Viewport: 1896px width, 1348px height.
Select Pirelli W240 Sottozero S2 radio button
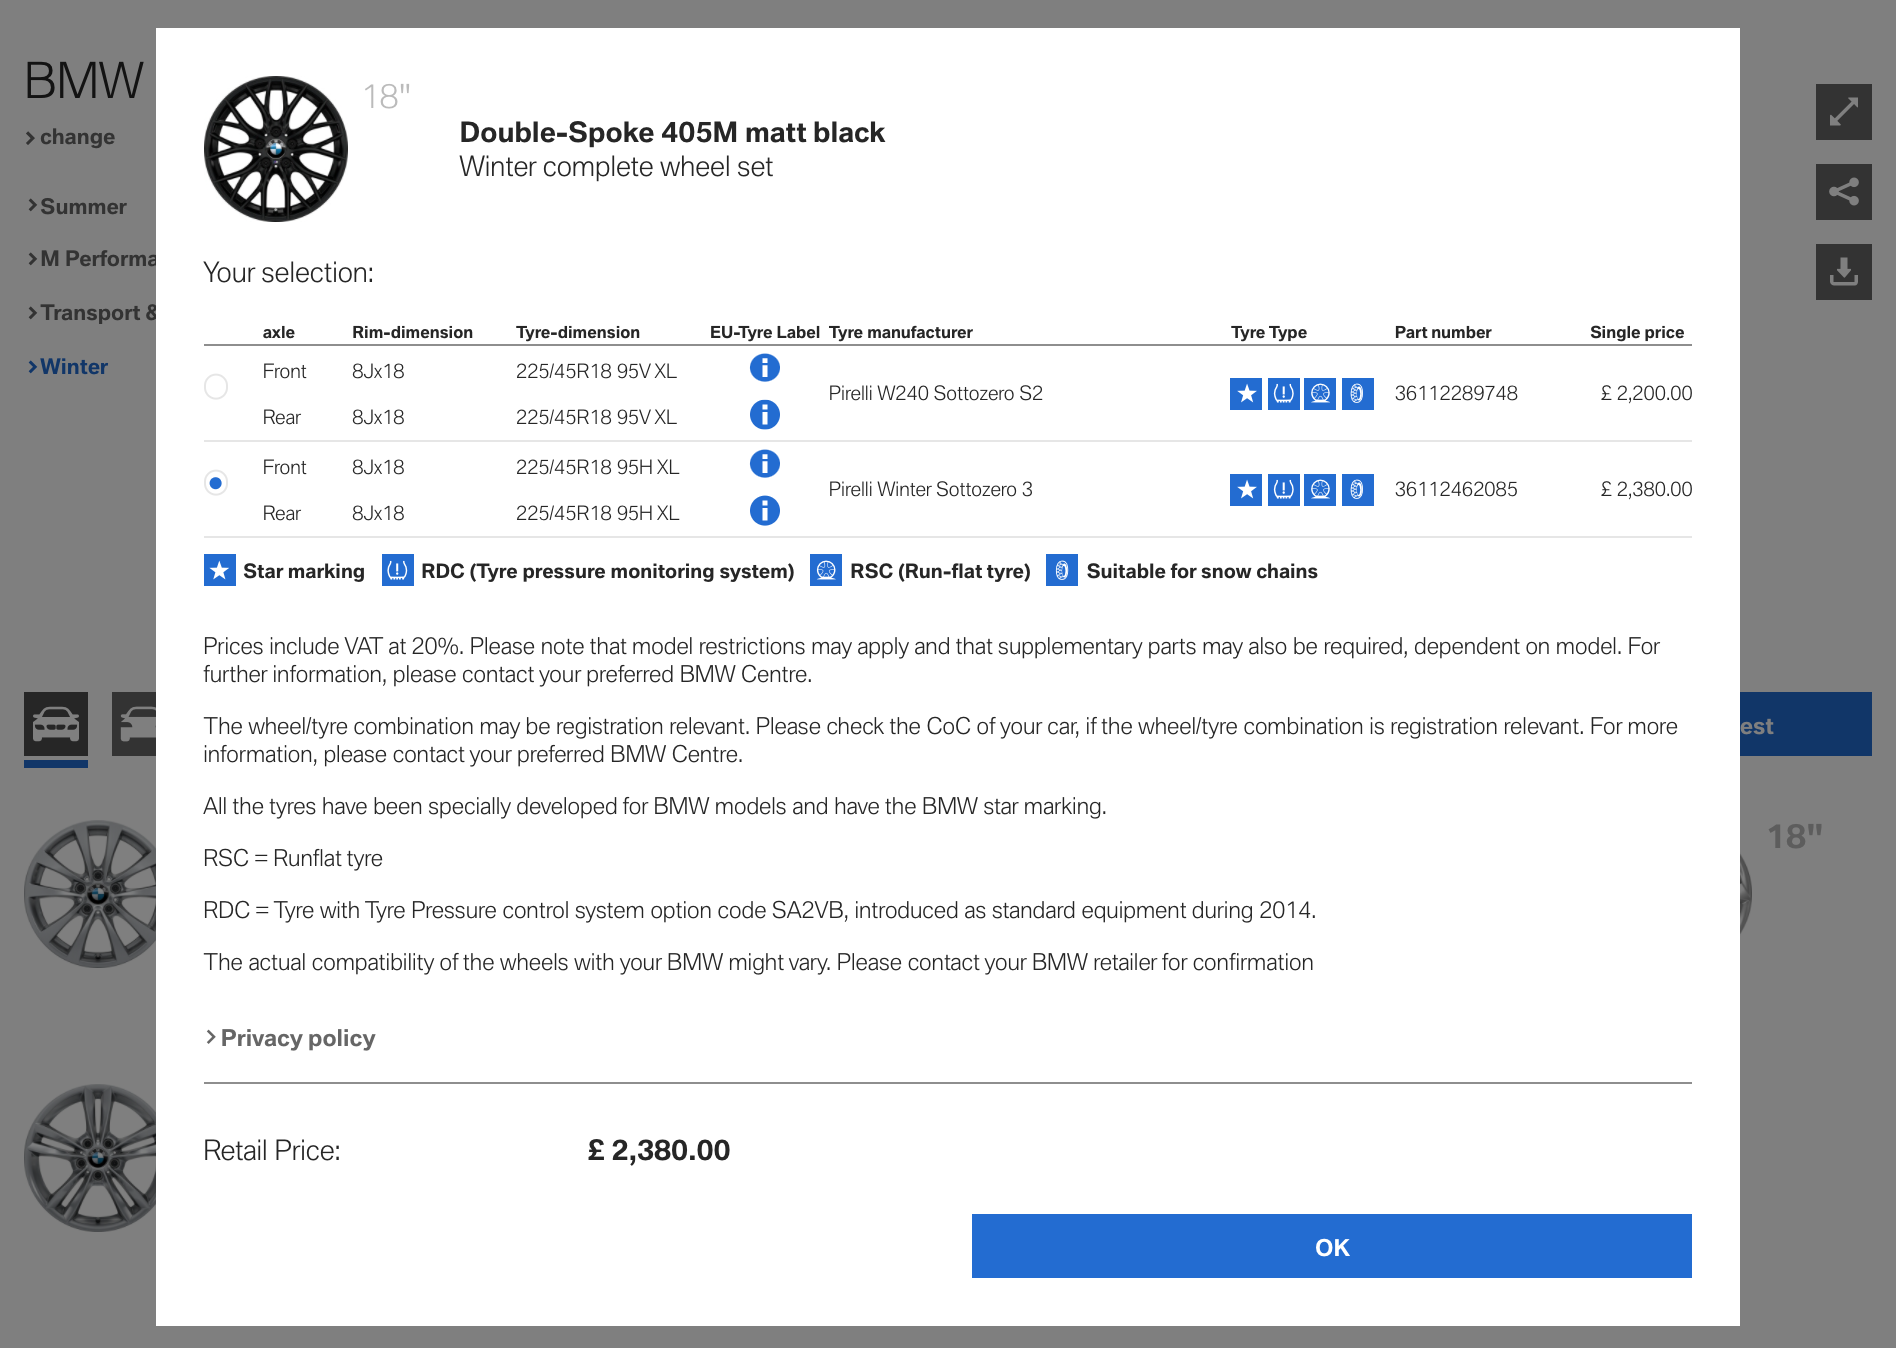point(216,387)
